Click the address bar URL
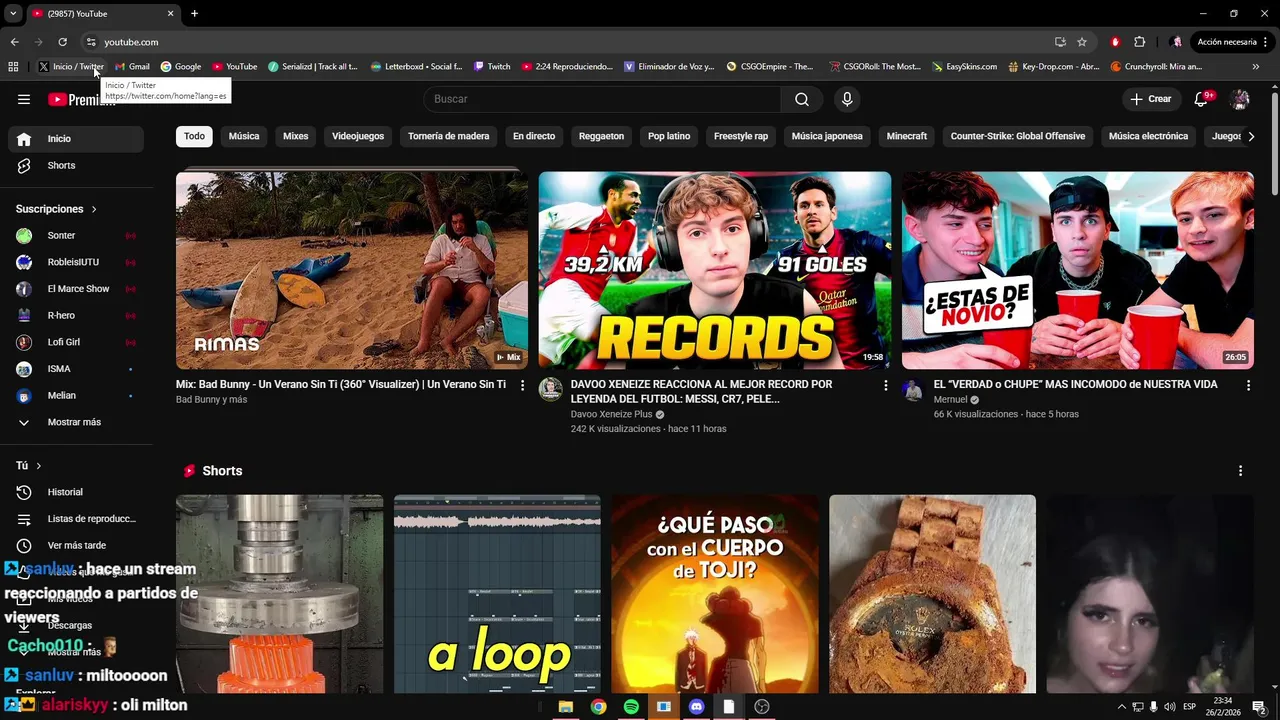The height and width of the screenshot is (720, 1280). [x=131, y=42]
